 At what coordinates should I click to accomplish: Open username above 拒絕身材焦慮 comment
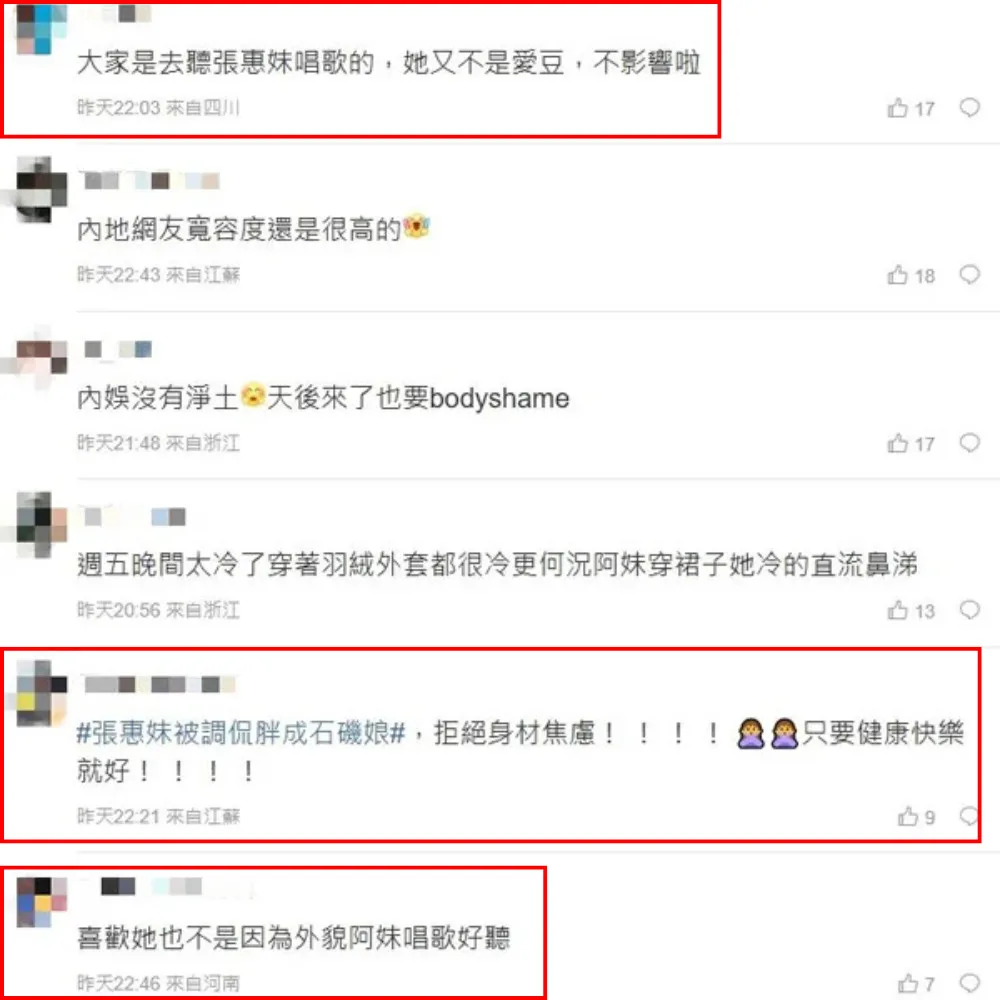point(160,684)
